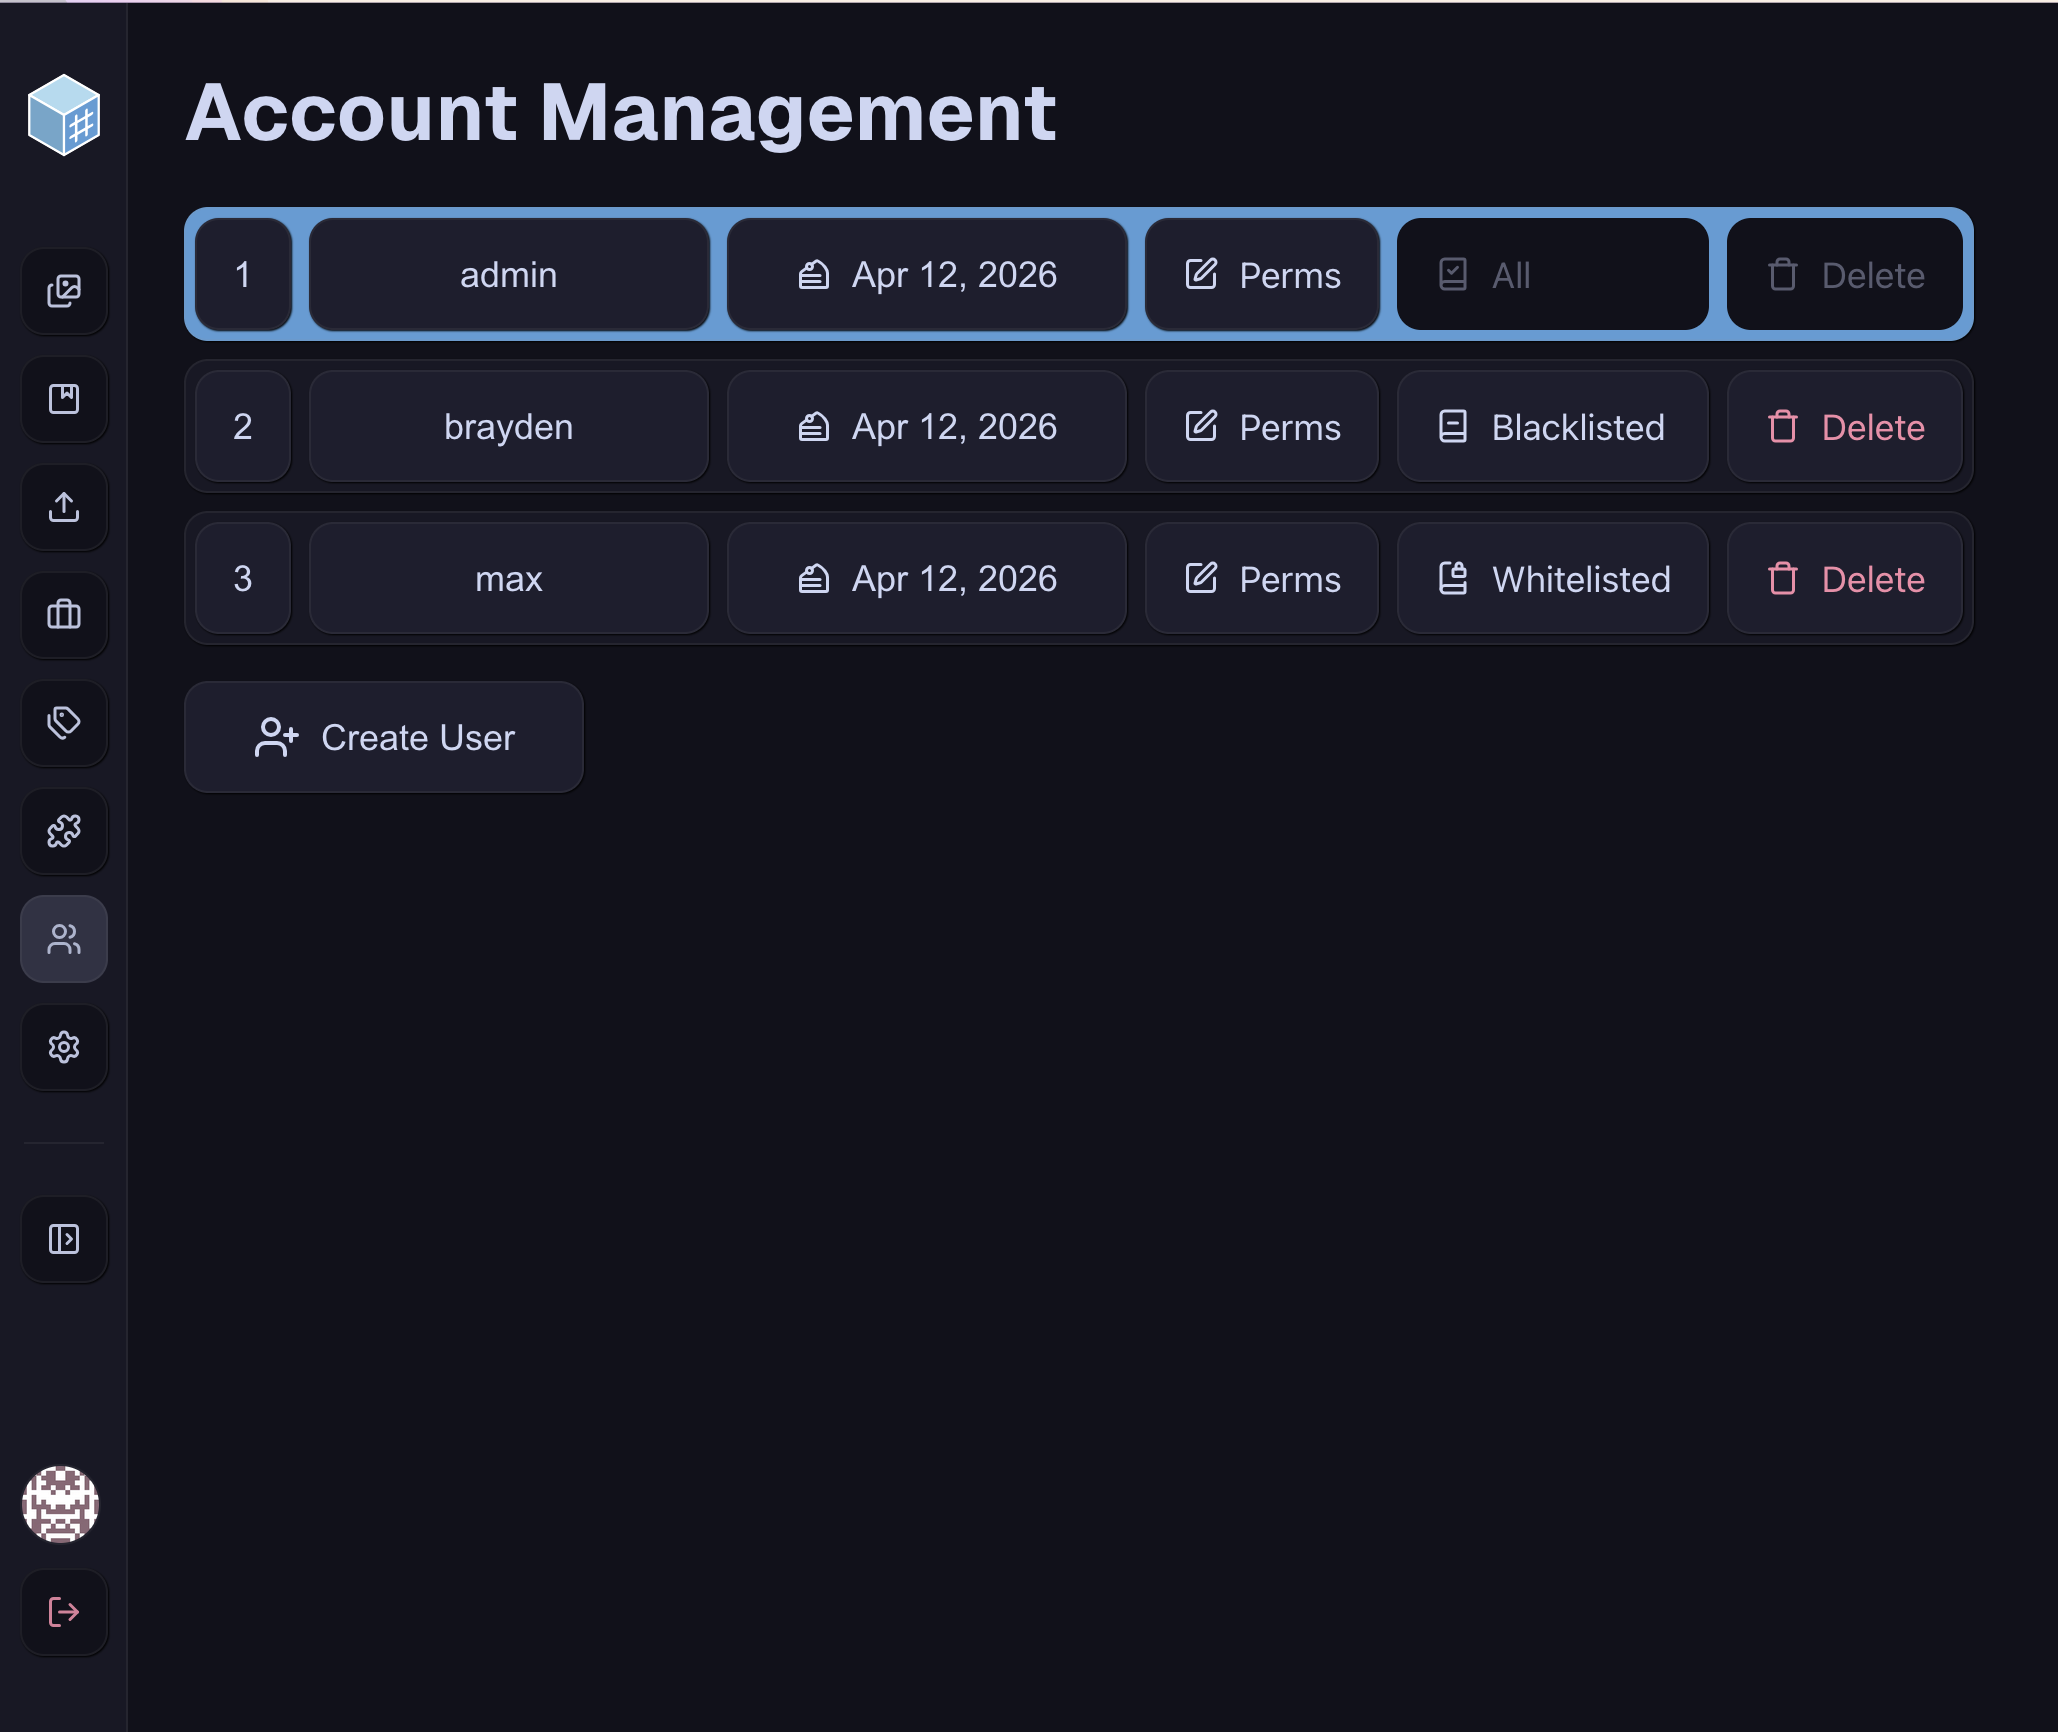Open the tags section in the sidebar

click(x=64, y=724)
